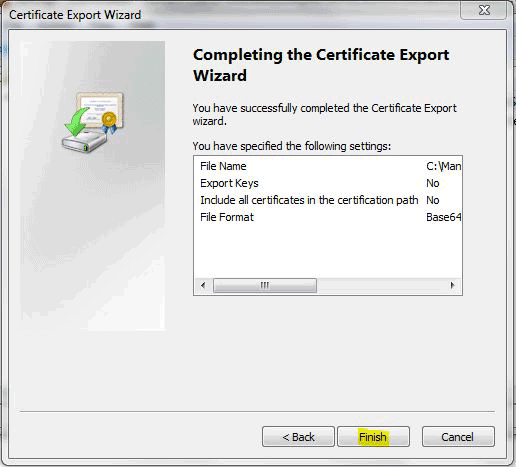Select the Export Keys settings row
The width and height of the screenshot is (516, 467).
click(328, 183)
